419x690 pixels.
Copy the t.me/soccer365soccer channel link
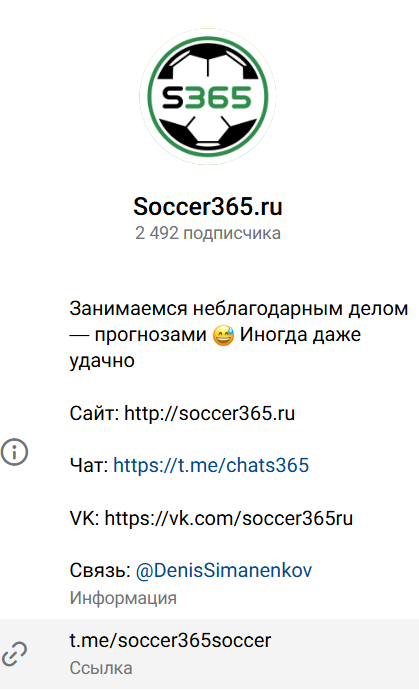[170, 640]
